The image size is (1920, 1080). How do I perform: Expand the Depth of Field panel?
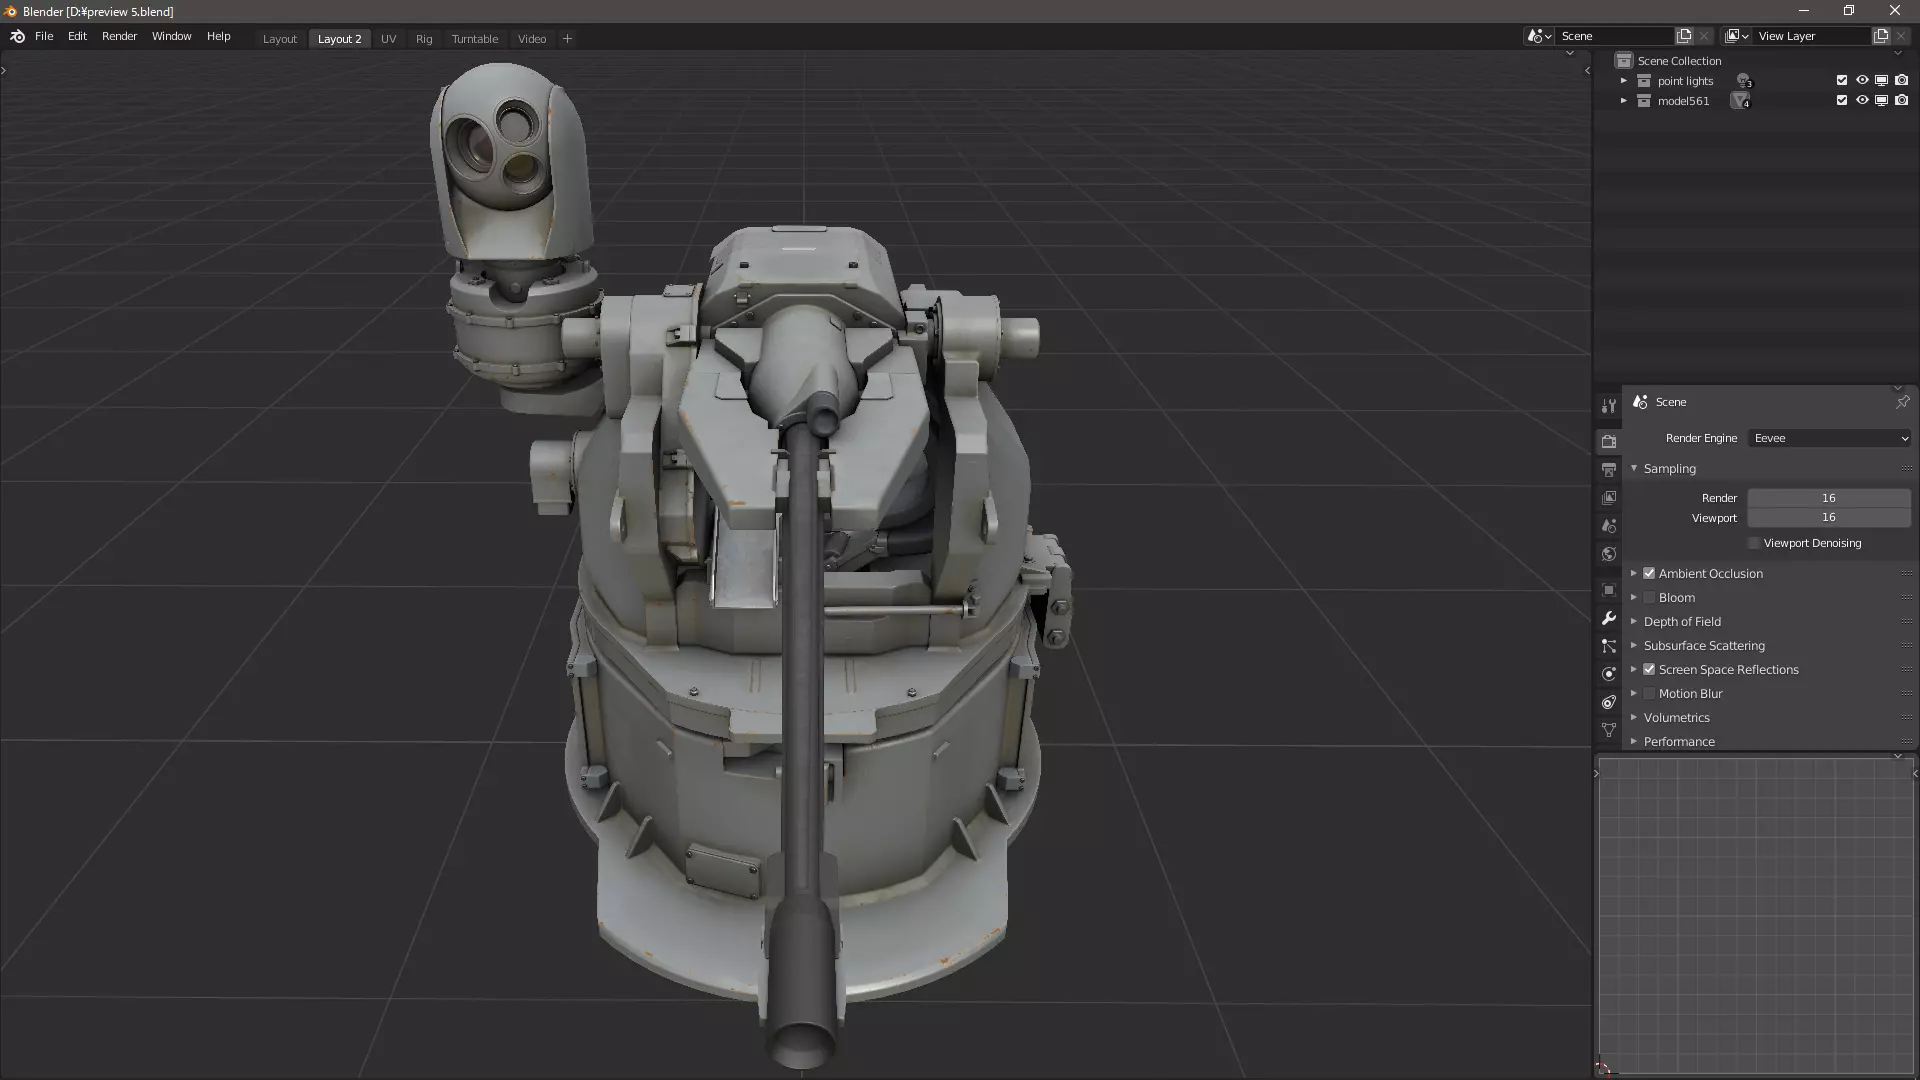coord(1634,622)
